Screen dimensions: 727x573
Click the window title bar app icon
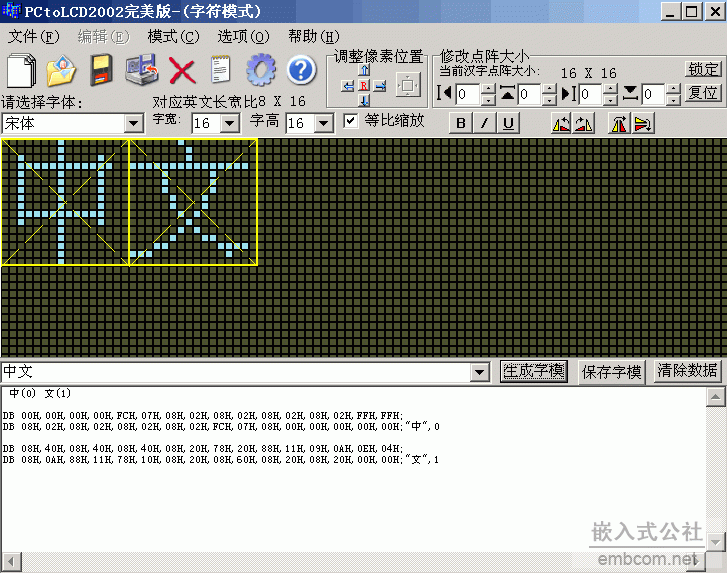(x=11, y=10)
